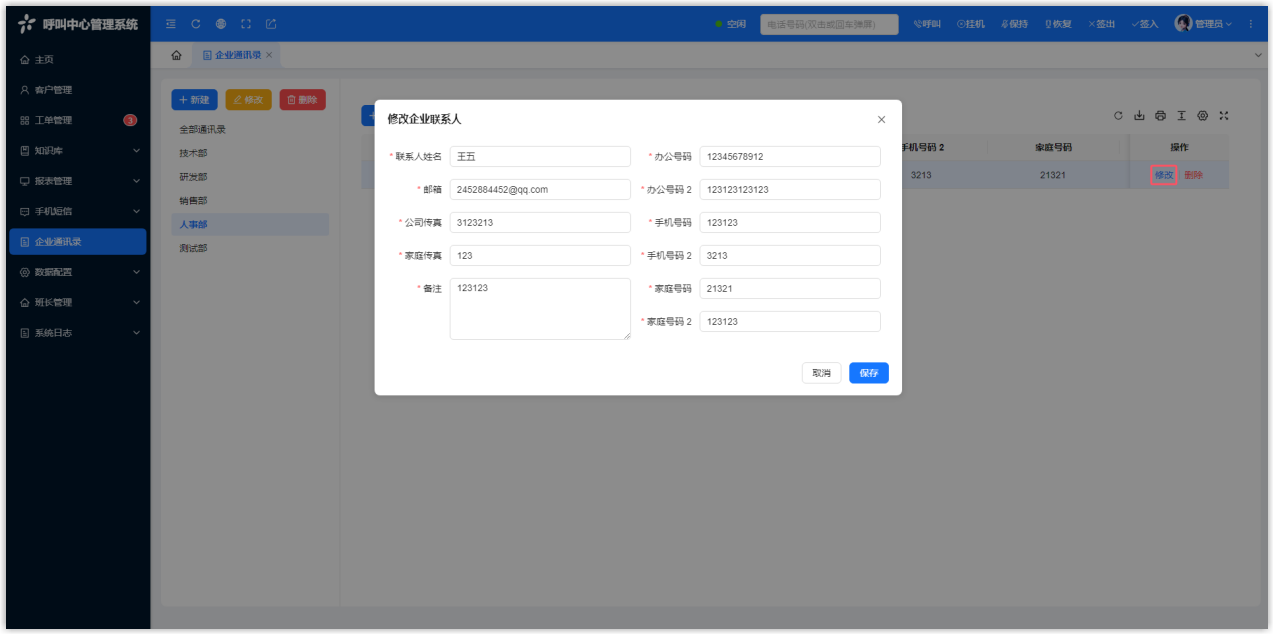Image resolution: width=1274 pixels, height=635 pixels.
Task: Select 工单管理 in the sidebar
Action: [54, 121]
